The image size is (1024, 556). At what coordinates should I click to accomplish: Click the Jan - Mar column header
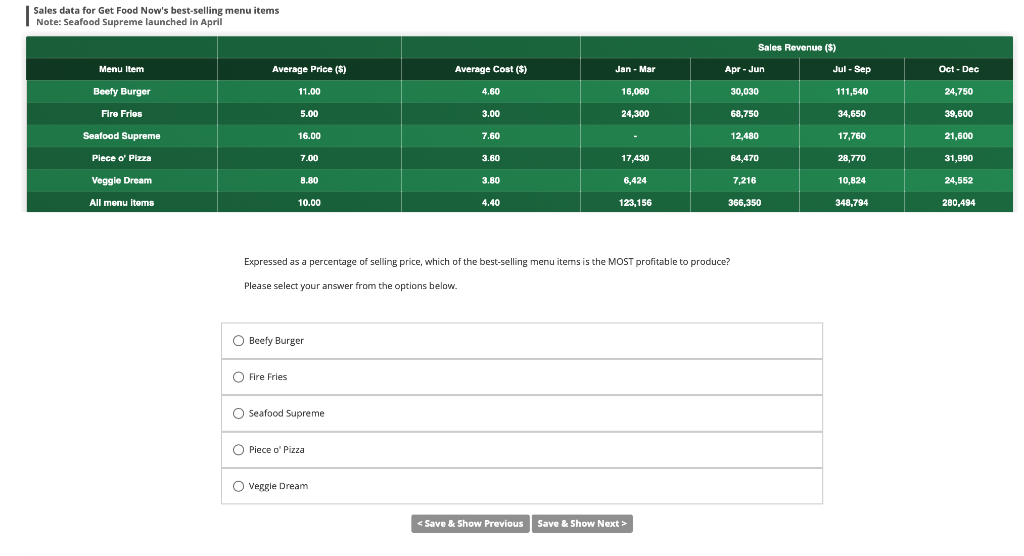pos(635,69)
